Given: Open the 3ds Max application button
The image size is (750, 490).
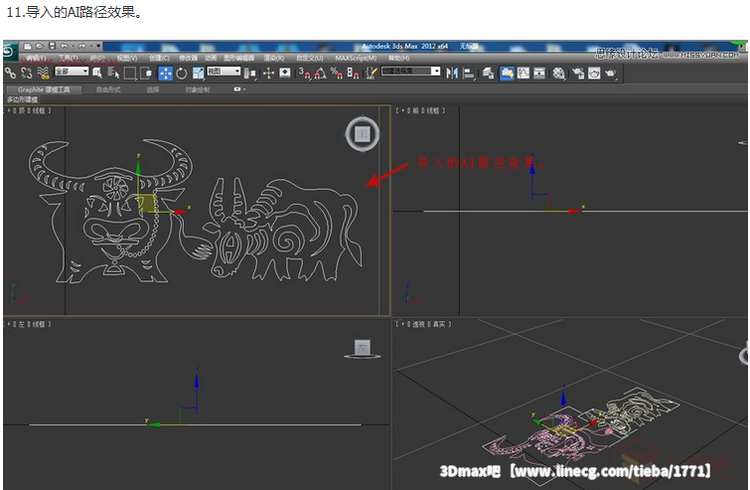Looking at the screenshot, I should point(10,52).
